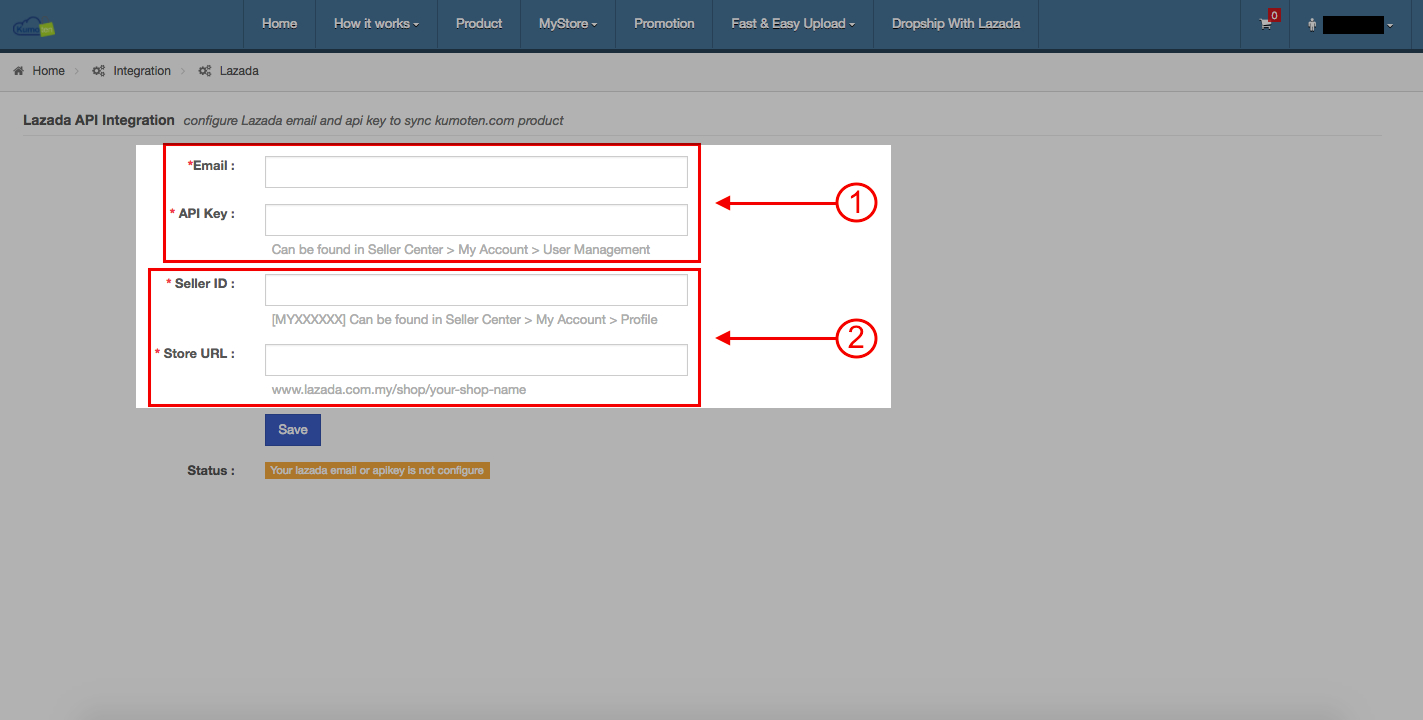Click the gears icon beside Lazada

click(205, 71)
